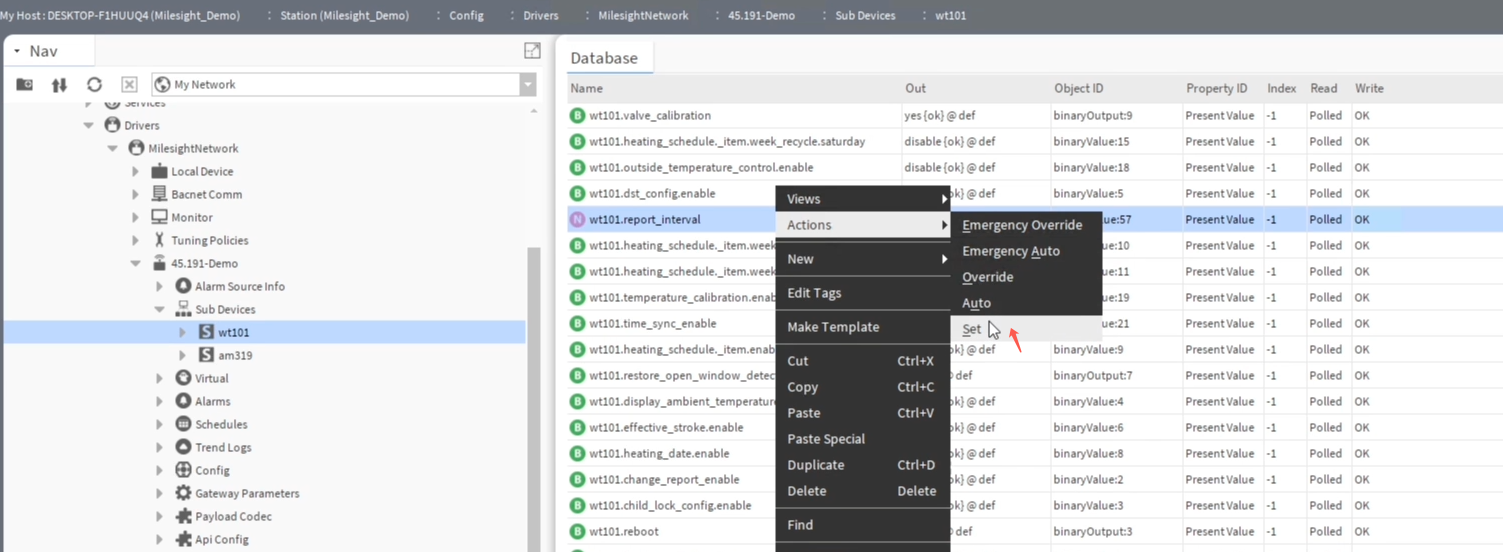Sort by the Write column header
1503x552 pixels.
(1369, 88)
